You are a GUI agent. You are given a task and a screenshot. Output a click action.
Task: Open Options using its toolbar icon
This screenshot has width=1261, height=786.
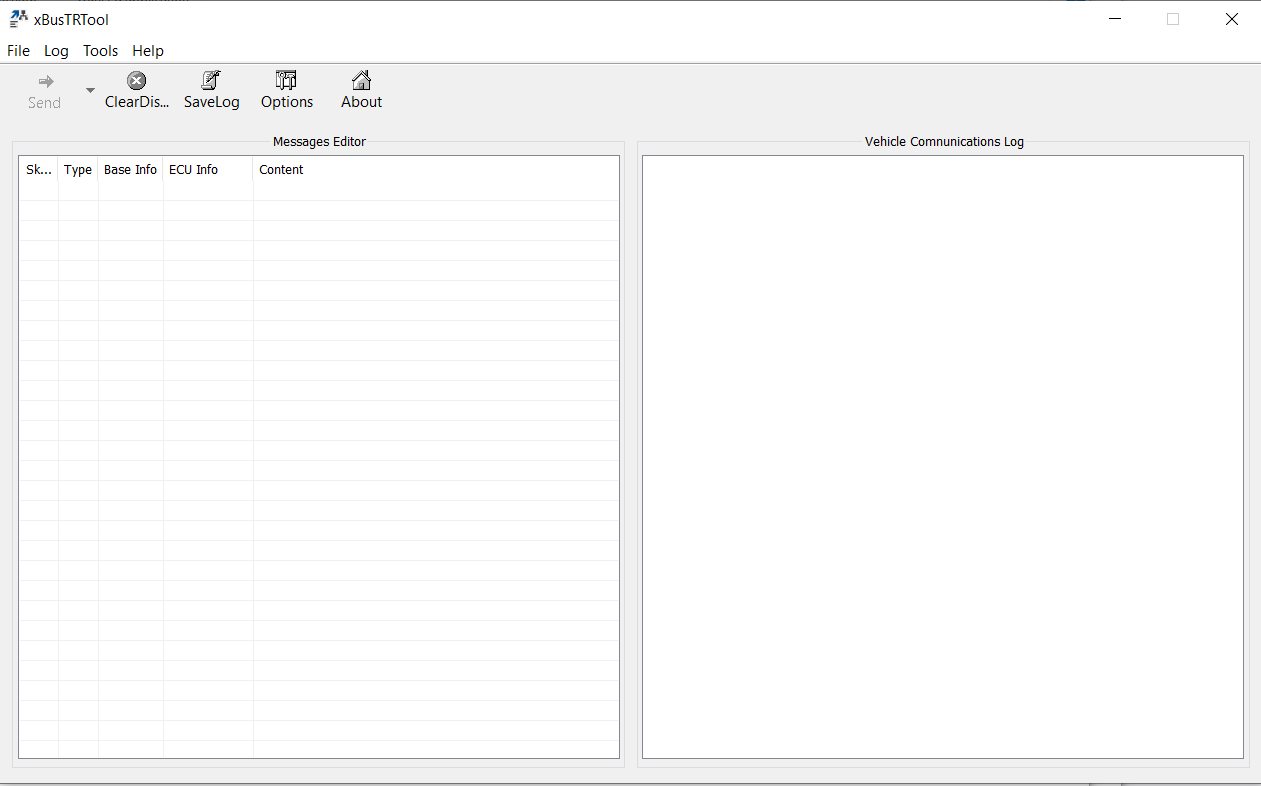coord(286,80)
